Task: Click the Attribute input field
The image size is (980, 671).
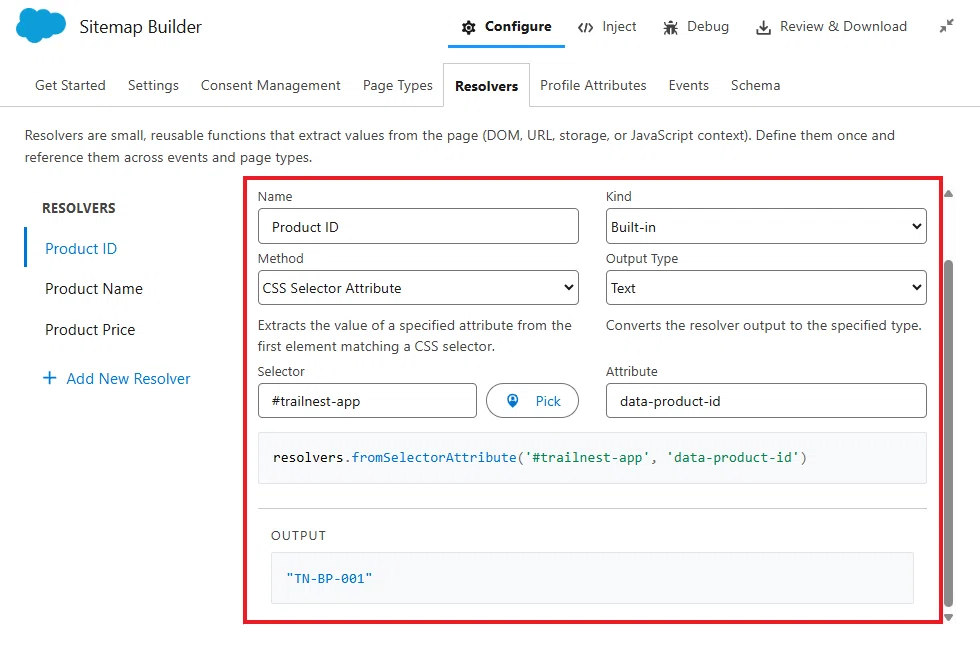Action: [x=766, y=400]
